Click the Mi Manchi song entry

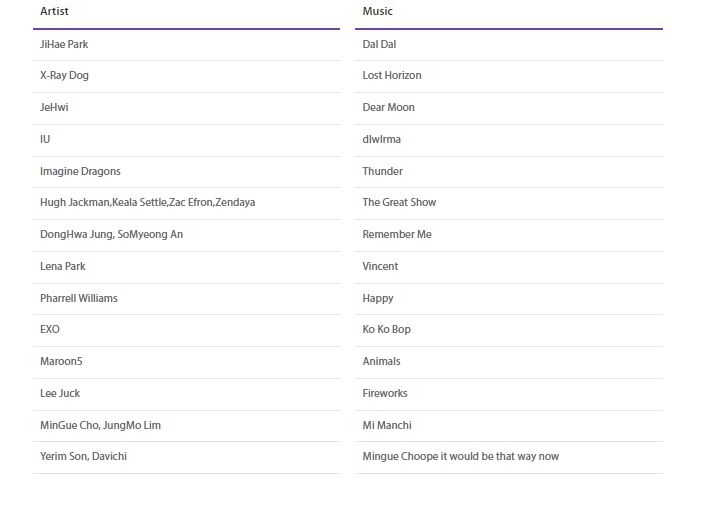point(387,425)
